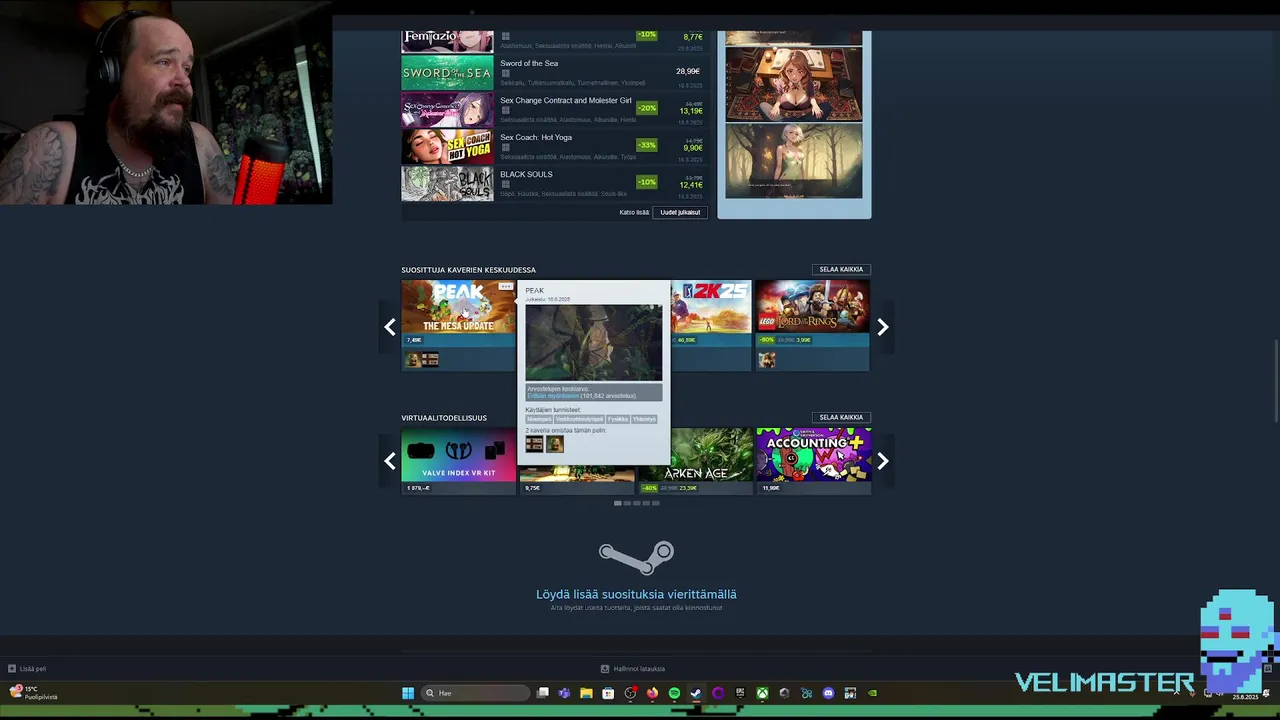Open Firefox from the taskbar
Image resolution: width=1280 pixels, height=720 pixels.
[652, 693]
